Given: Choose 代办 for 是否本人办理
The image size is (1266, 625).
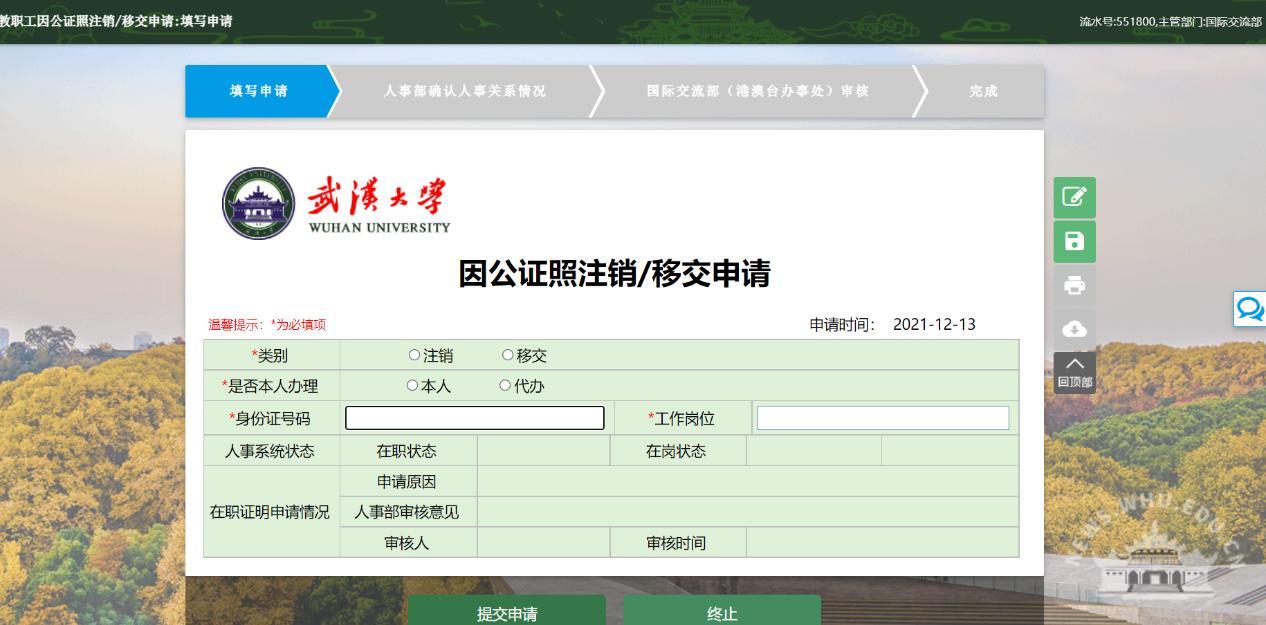Looking at the screenshot, I should click(505, 386).
